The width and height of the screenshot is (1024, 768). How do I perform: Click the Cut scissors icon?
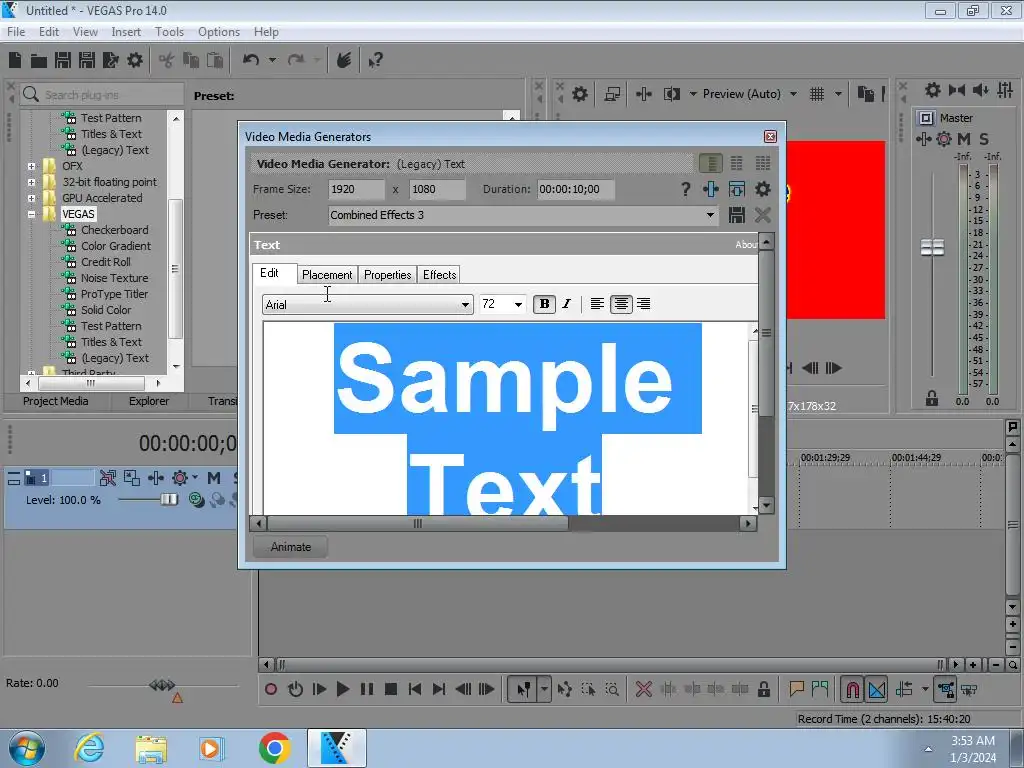(x=167, y=61)
